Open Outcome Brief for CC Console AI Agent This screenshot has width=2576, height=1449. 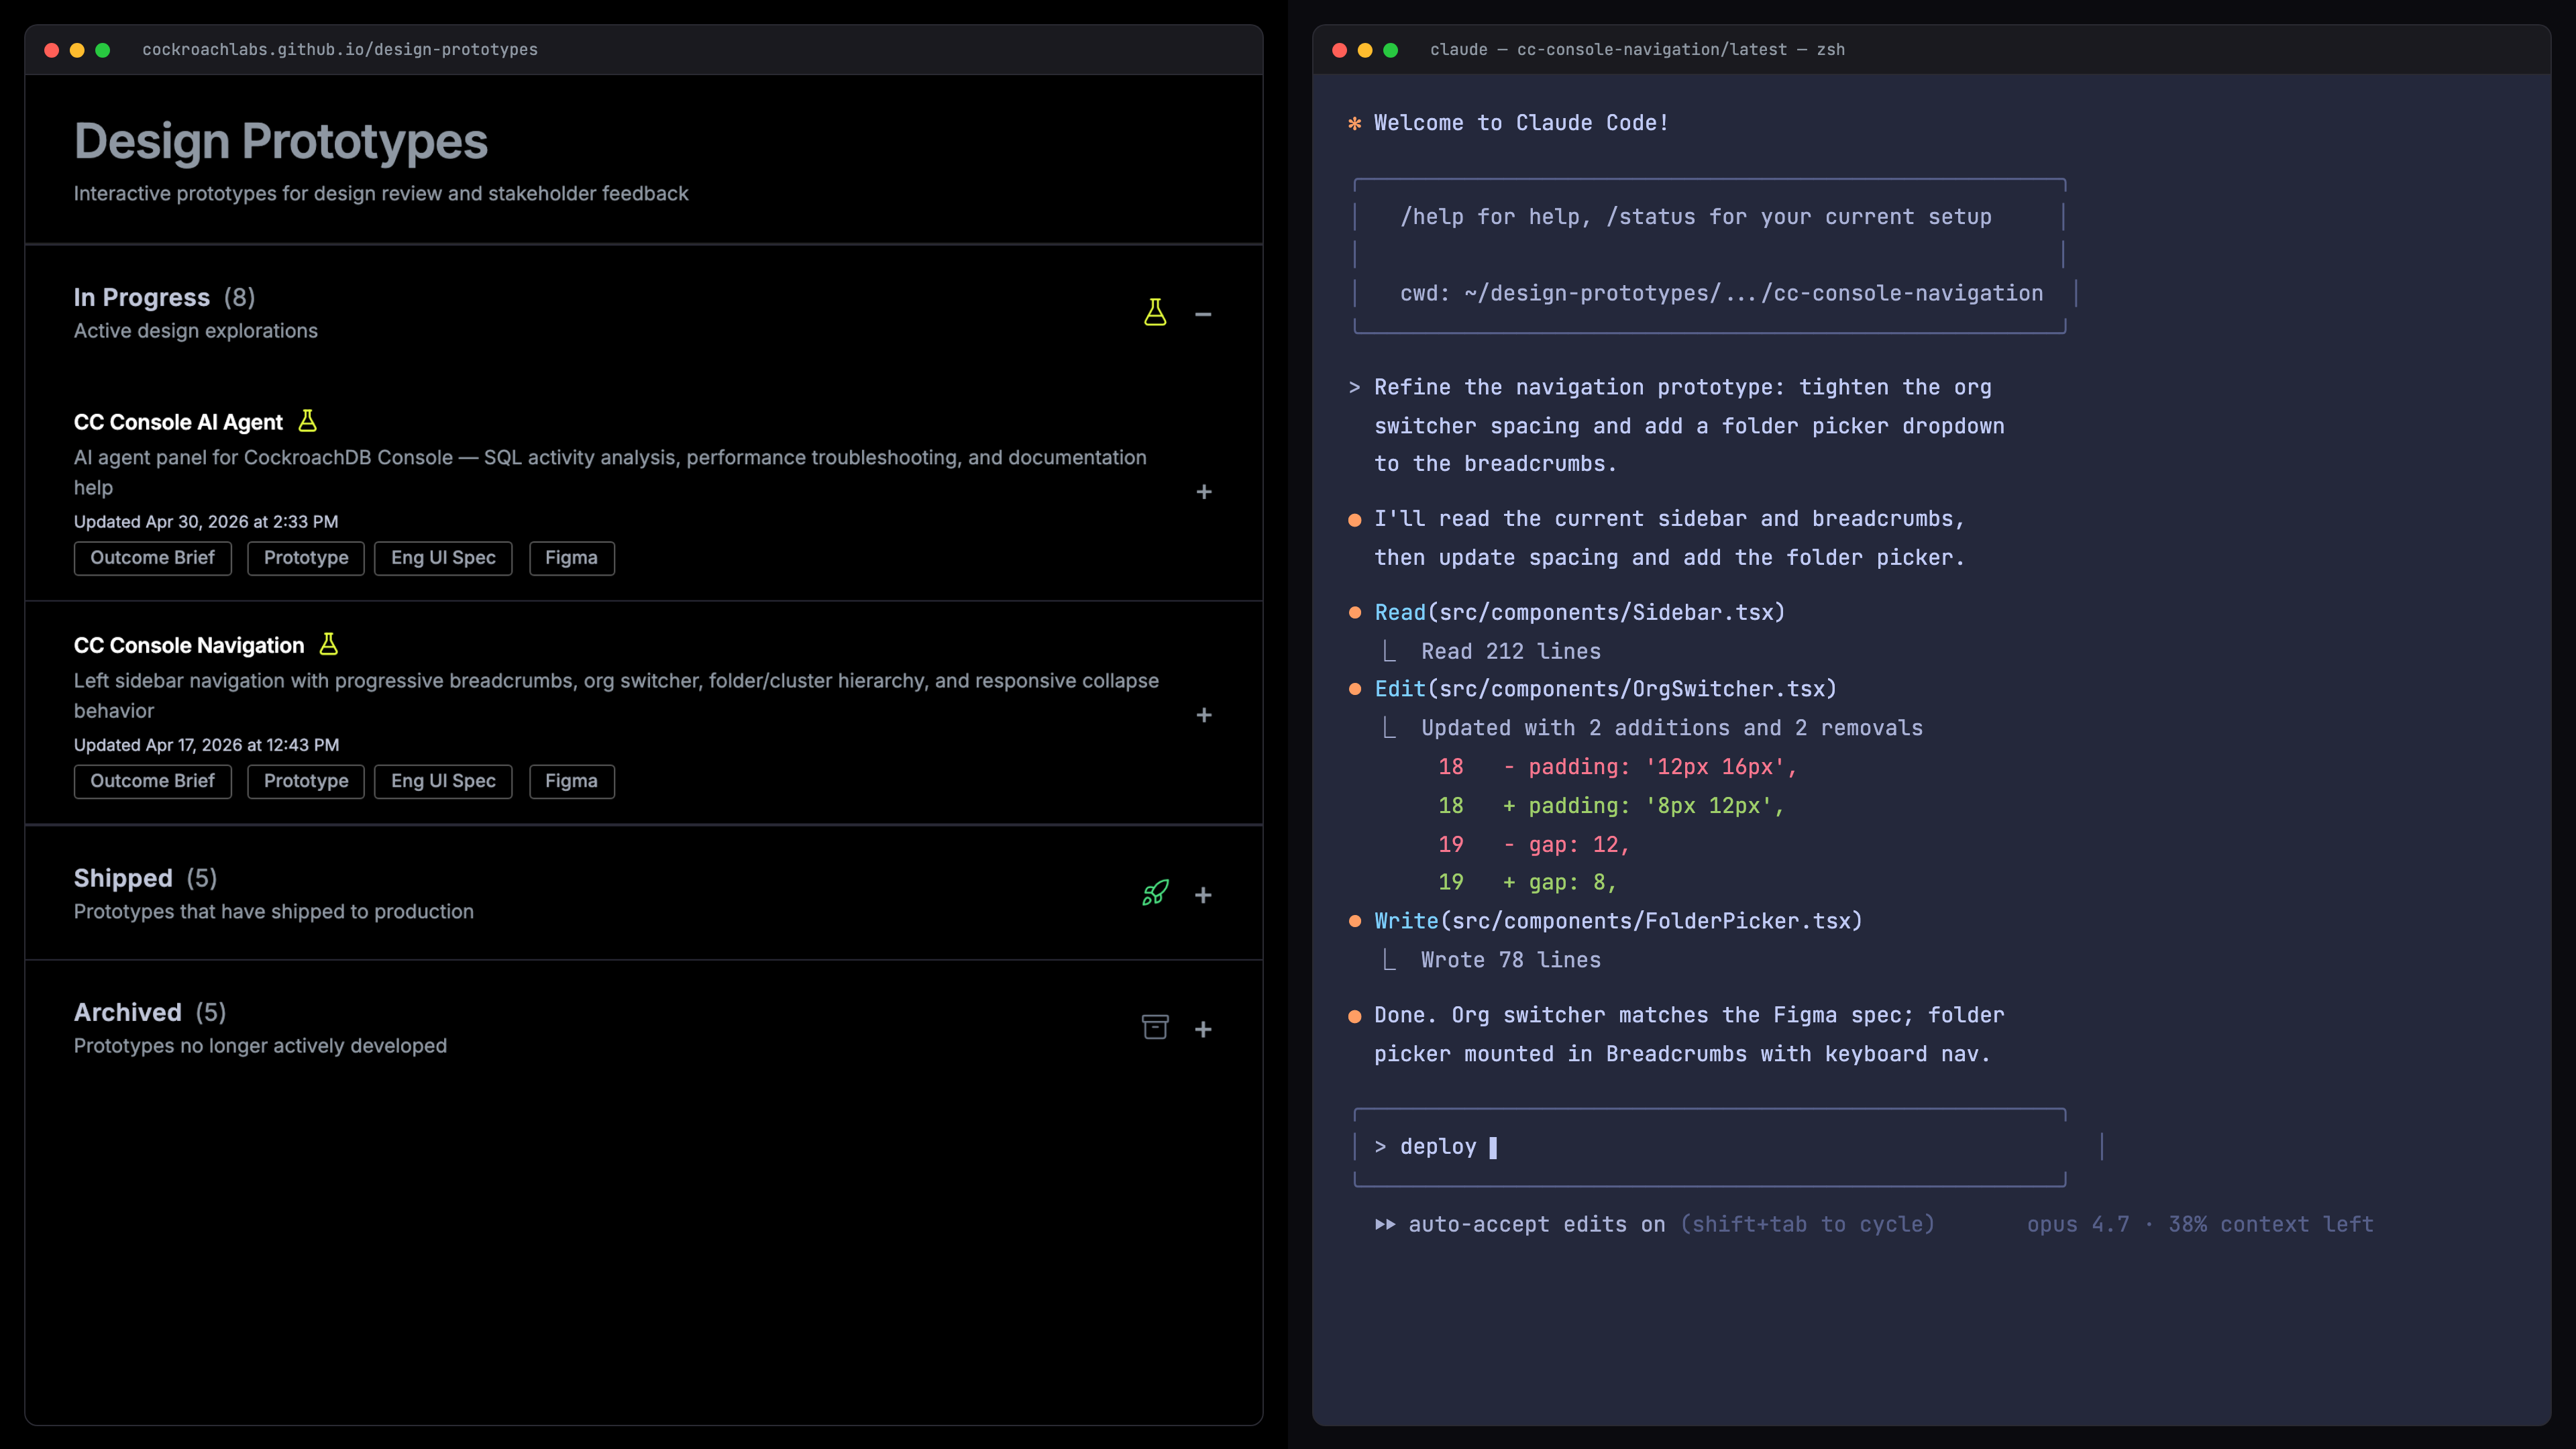click(x=152, y=558)
